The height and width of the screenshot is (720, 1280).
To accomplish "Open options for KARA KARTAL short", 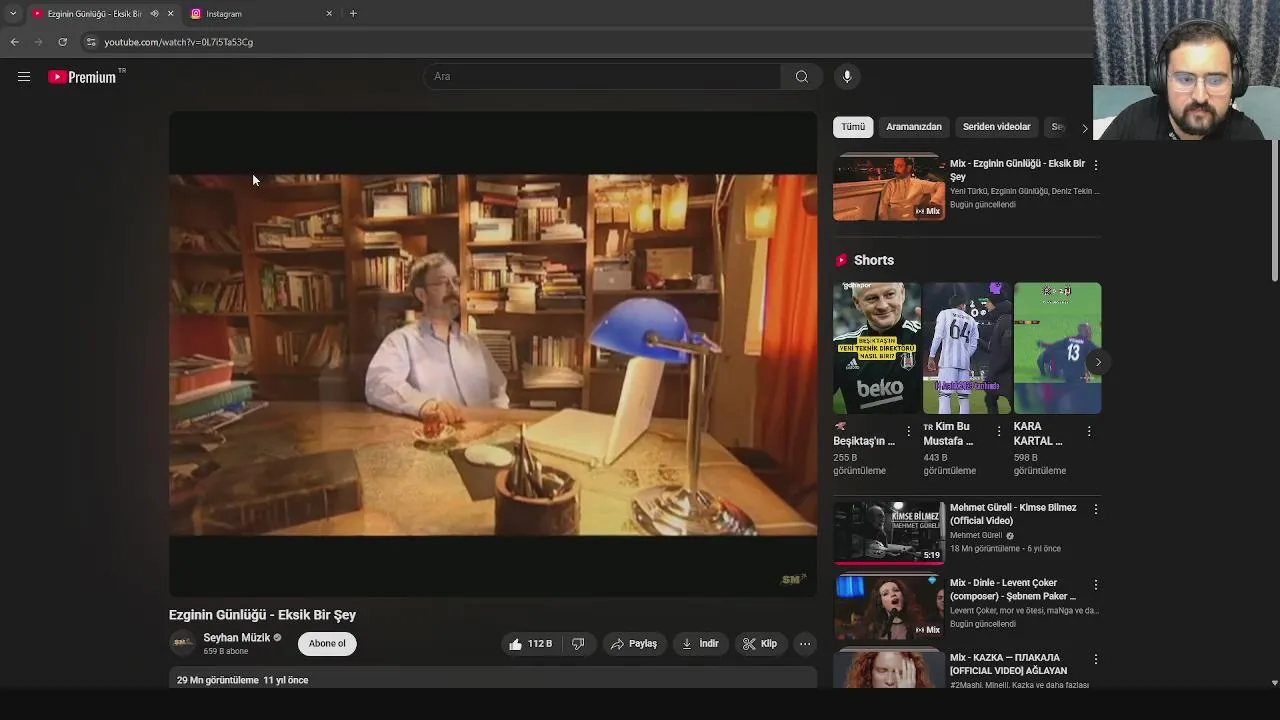I will pyautogui.click(x=1089, y=431).
